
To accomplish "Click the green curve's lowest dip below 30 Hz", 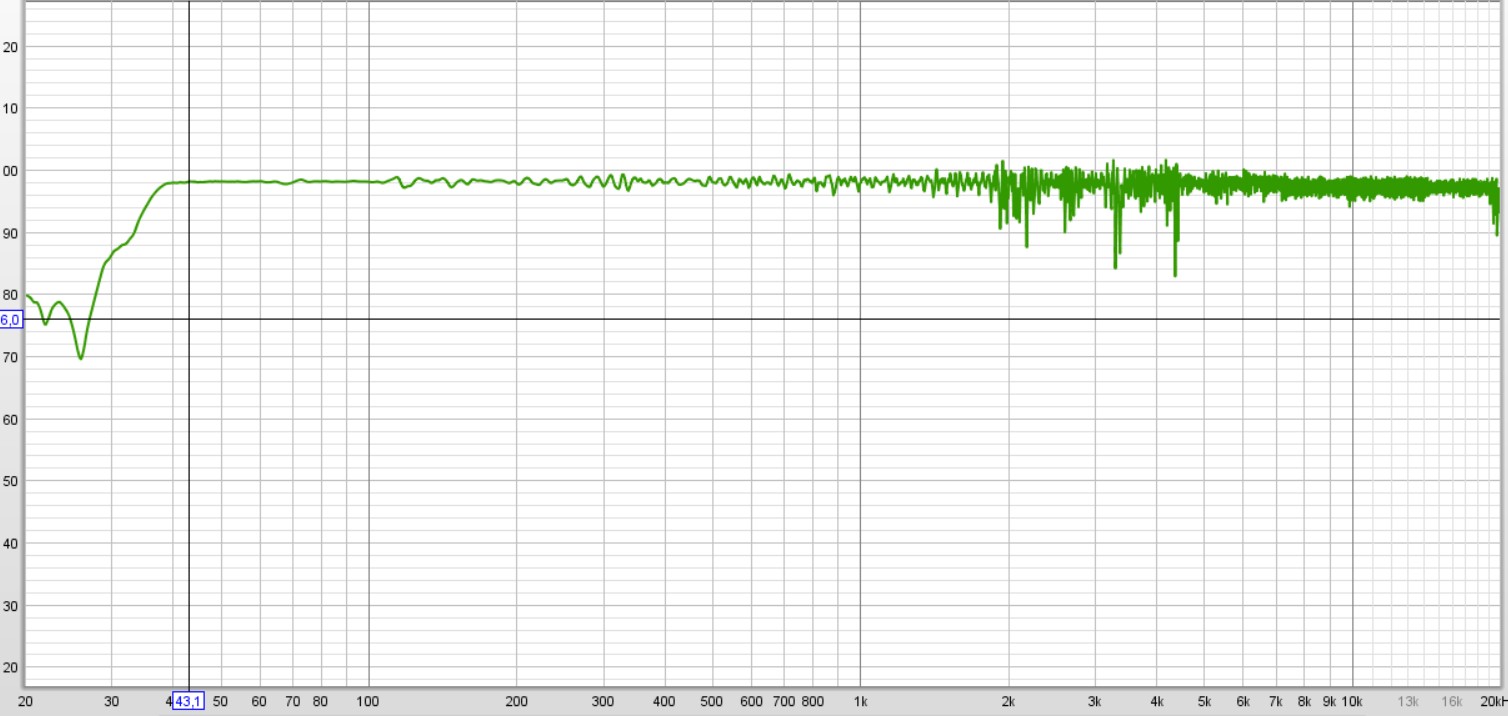I will [x=81, y=357].
